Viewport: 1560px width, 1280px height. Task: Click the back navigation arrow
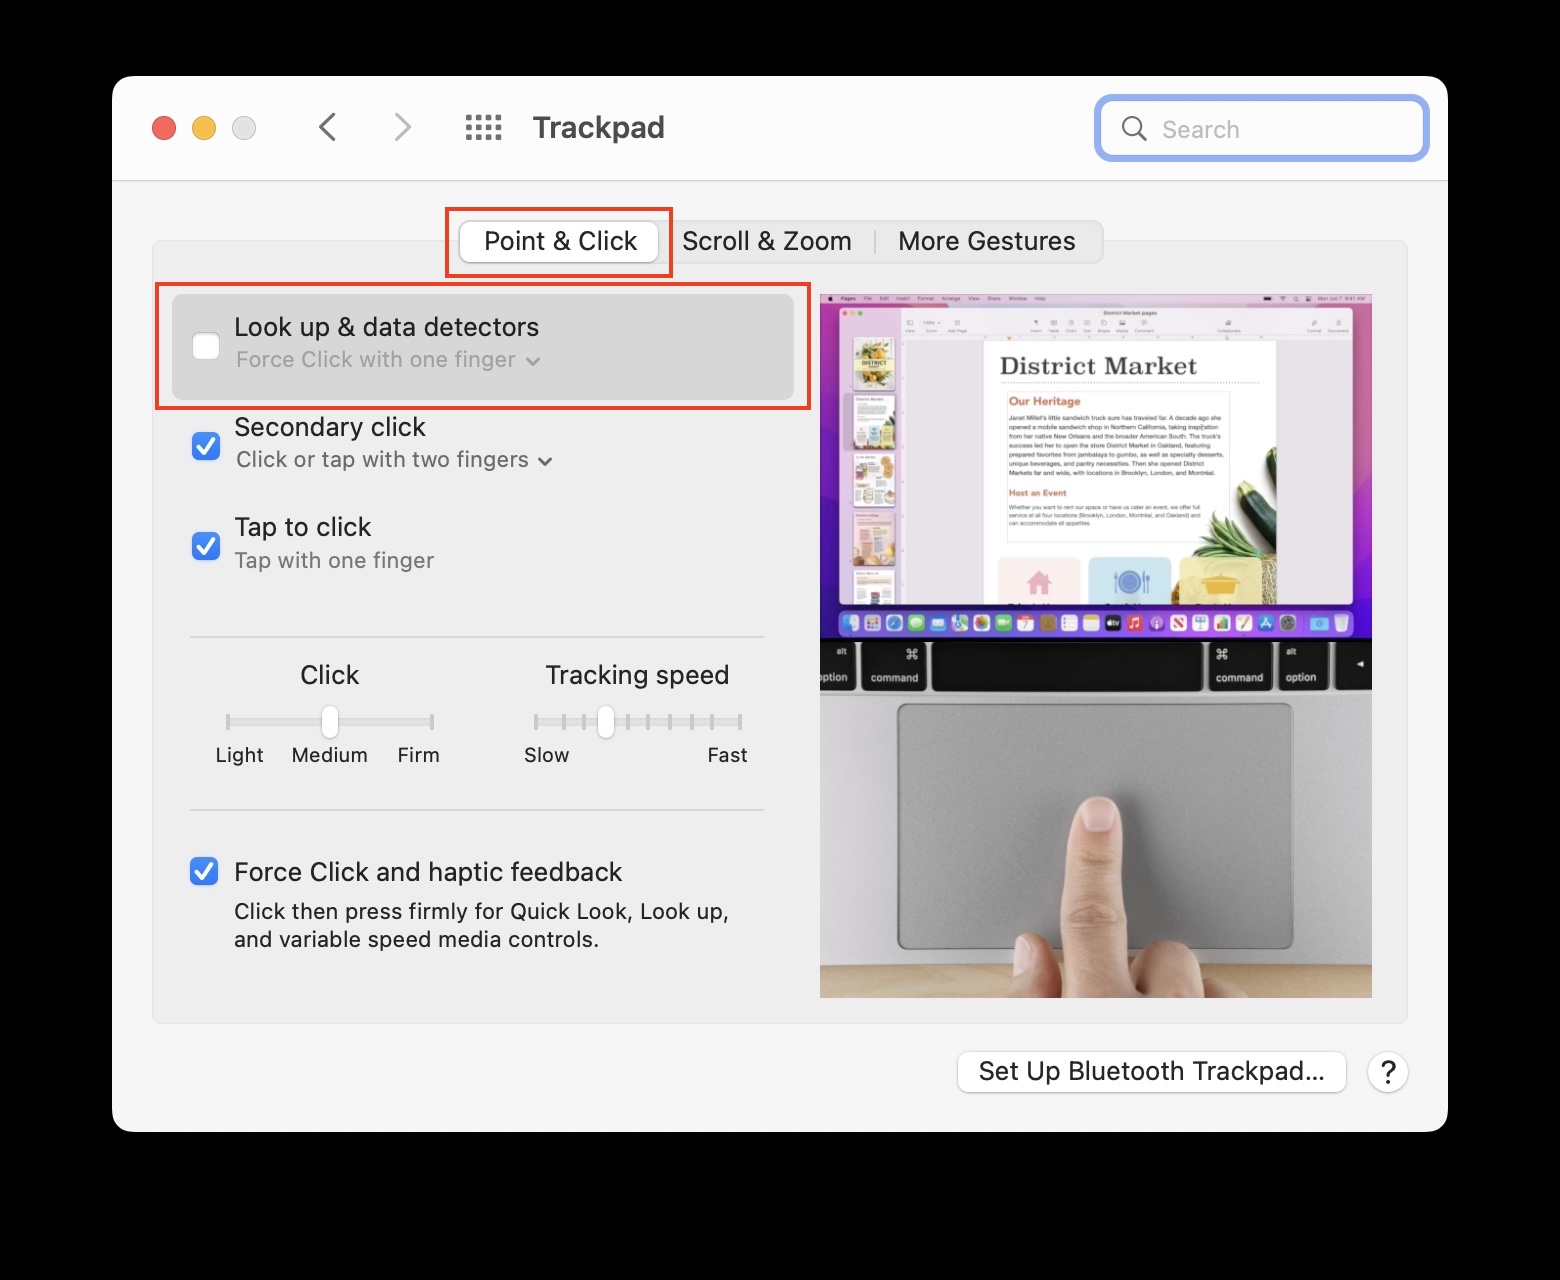click(327, 127)
